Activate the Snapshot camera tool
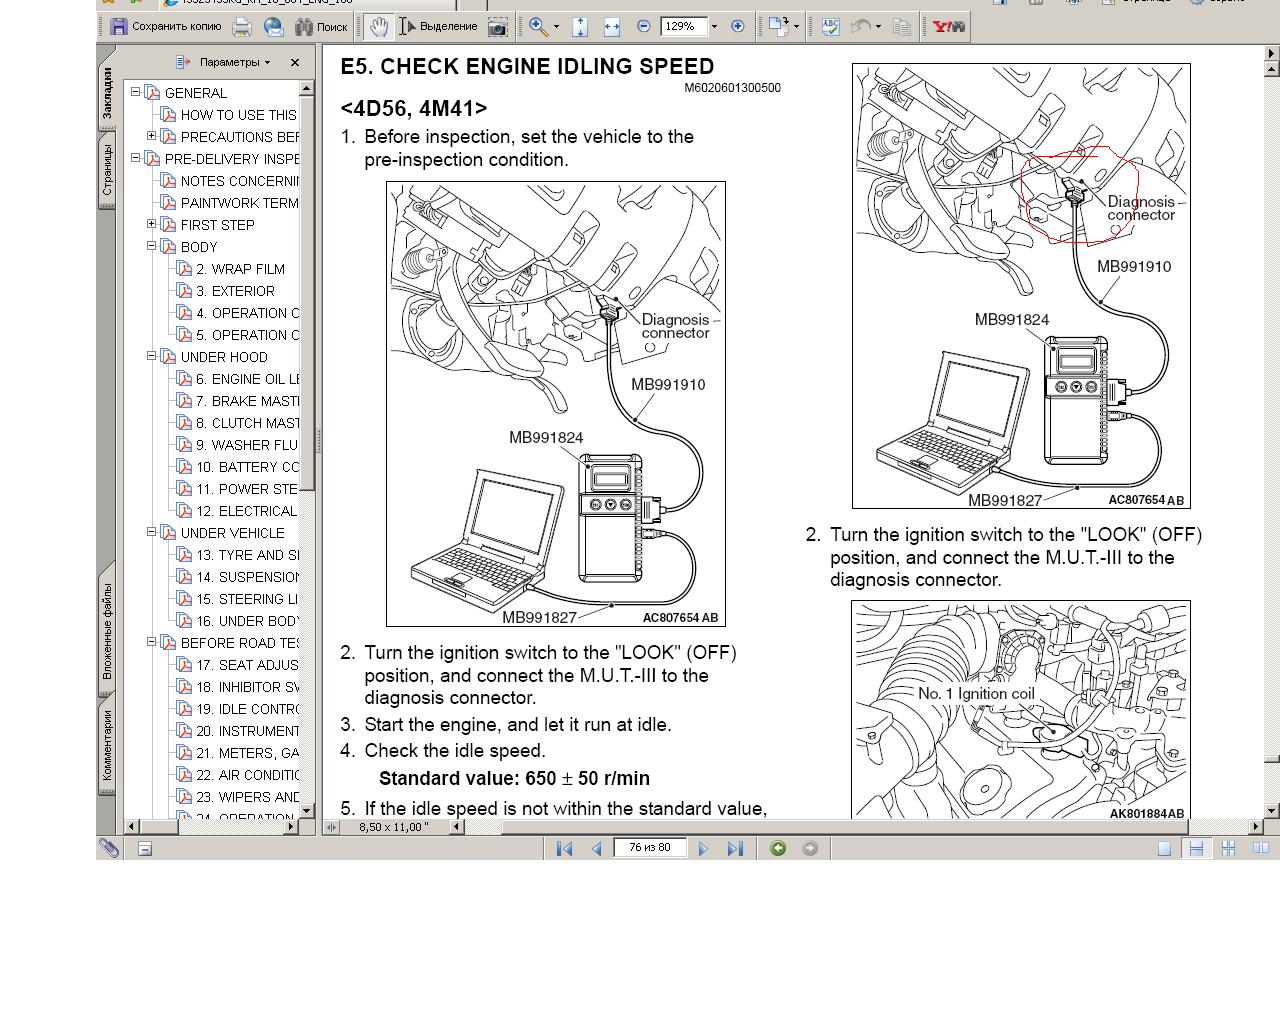This screenshot has height=1024, width=1280. point(497,27)
